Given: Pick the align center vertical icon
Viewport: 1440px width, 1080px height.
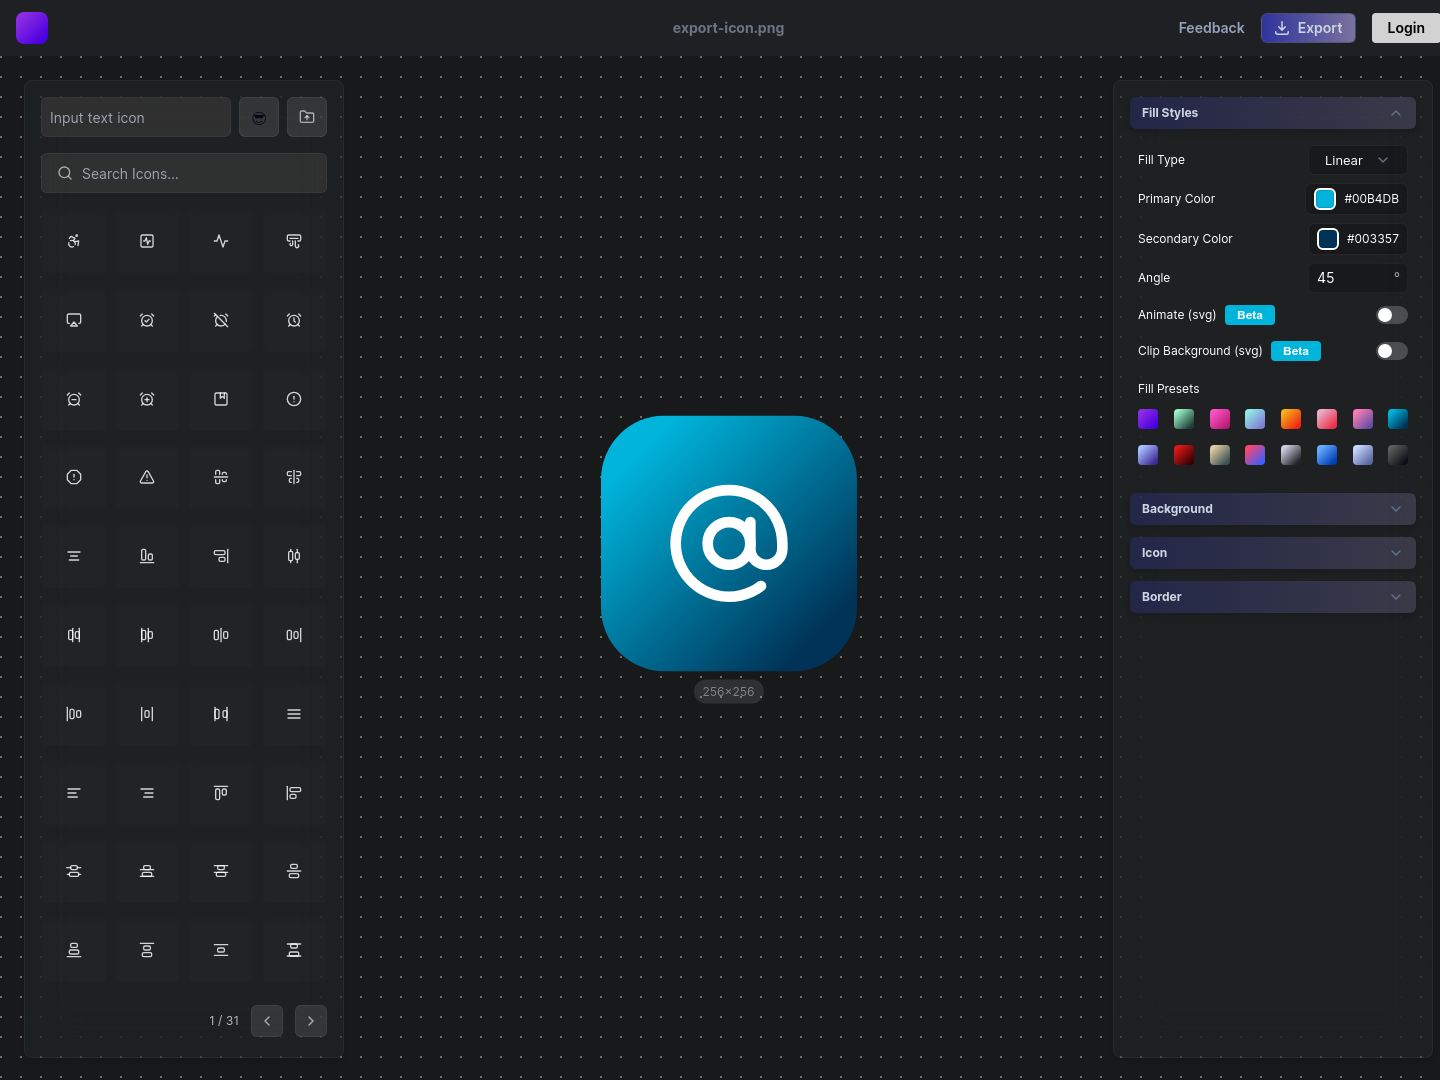Looking at the screenshot, I should (294, 477).
